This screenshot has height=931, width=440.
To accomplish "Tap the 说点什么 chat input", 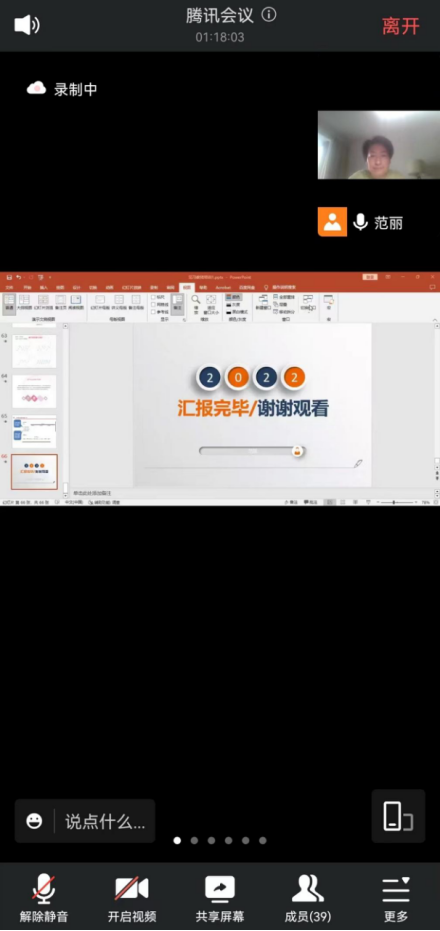I will pos(105,821).
